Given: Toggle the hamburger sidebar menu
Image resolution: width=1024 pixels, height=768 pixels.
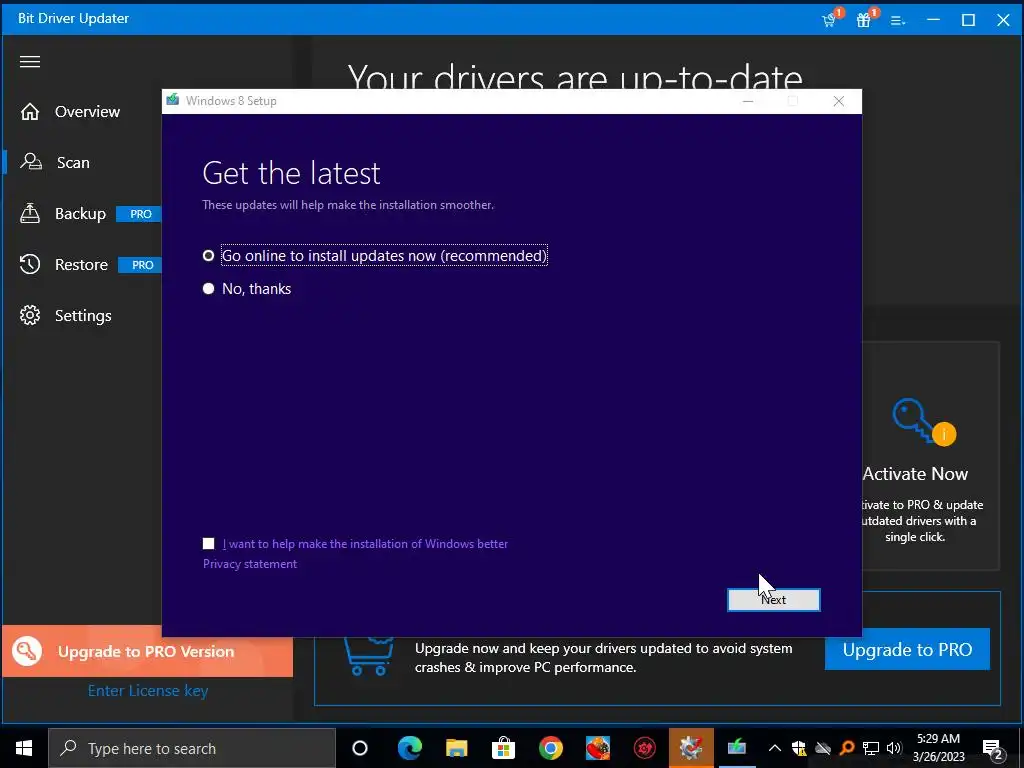Looking at the screenshot, I should tap(30, 61).
